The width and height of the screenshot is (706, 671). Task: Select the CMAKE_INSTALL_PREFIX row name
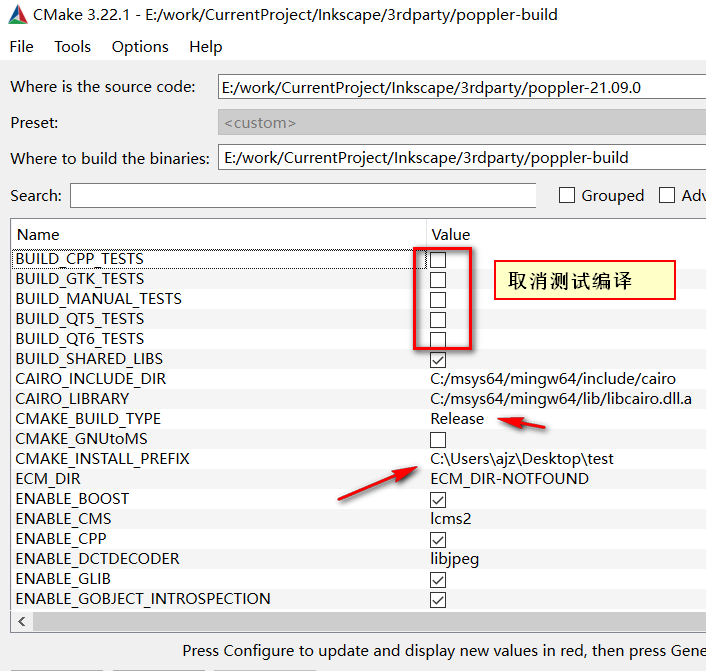[102, 458]
